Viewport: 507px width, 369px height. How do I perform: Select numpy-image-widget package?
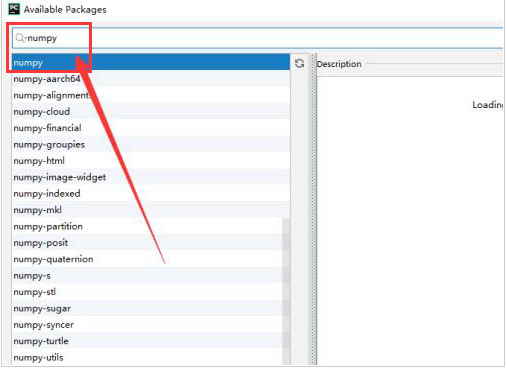tap(151, 177)
